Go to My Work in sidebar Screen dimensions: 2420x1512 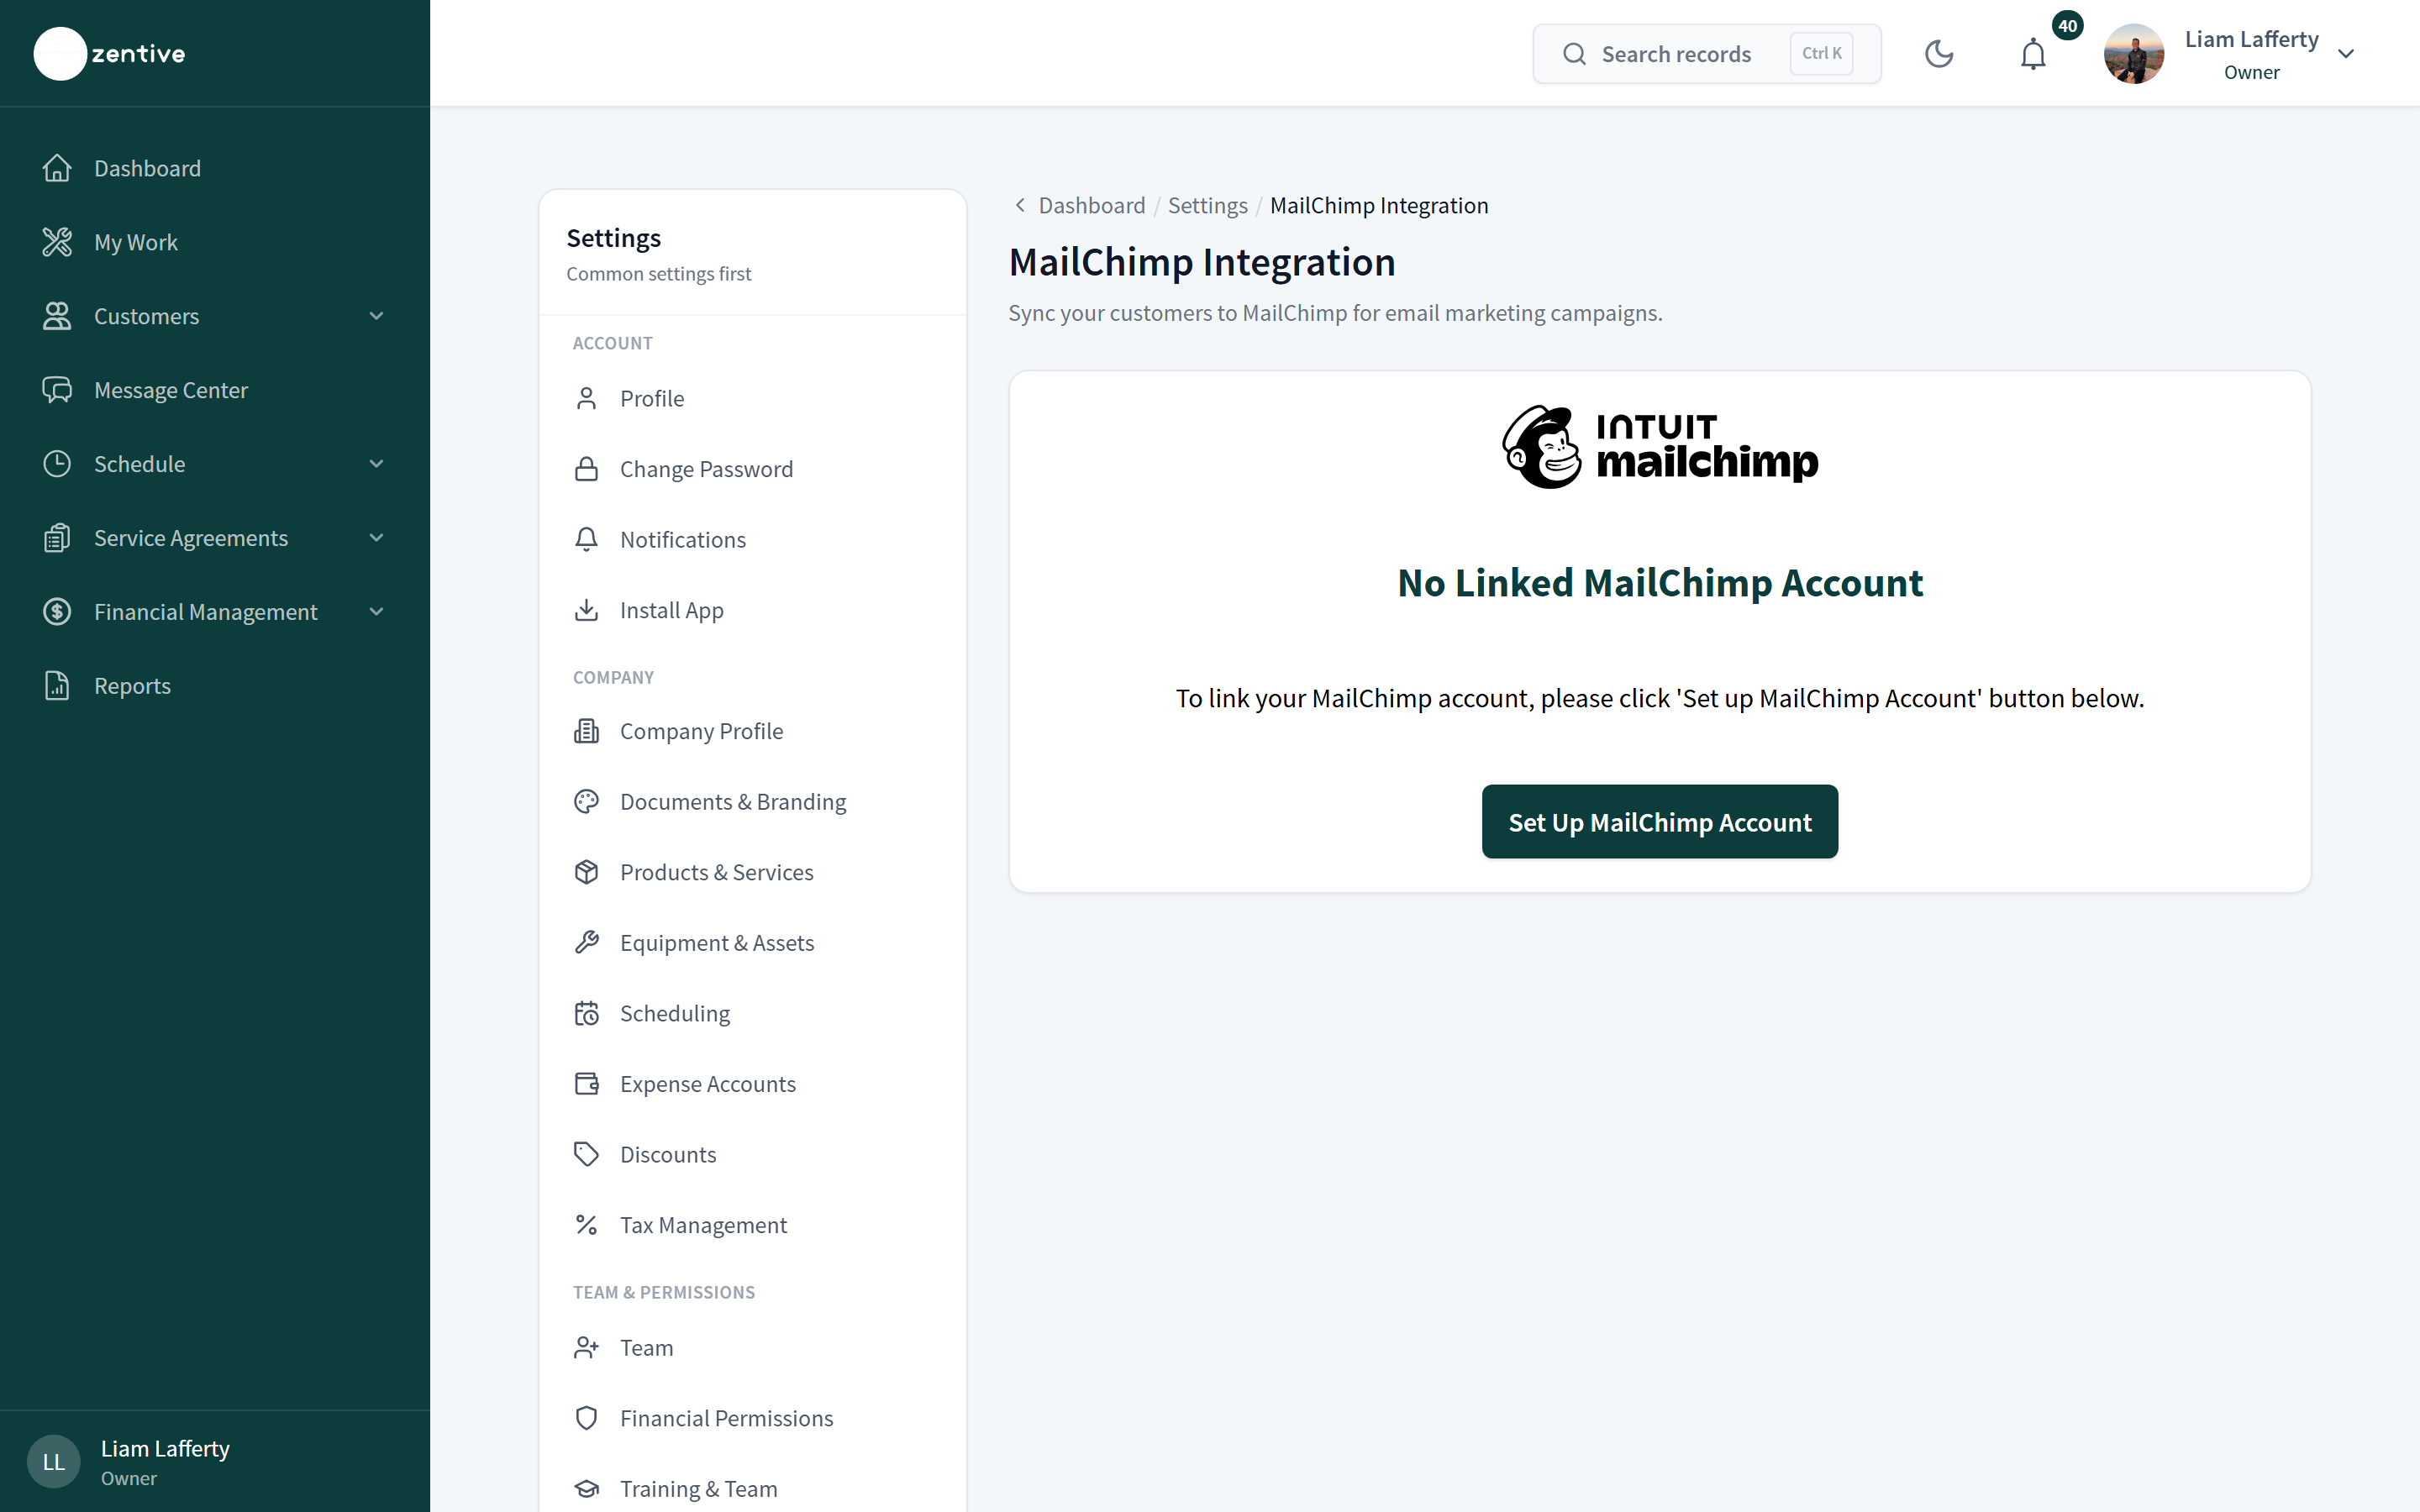(x=215, y=242)
